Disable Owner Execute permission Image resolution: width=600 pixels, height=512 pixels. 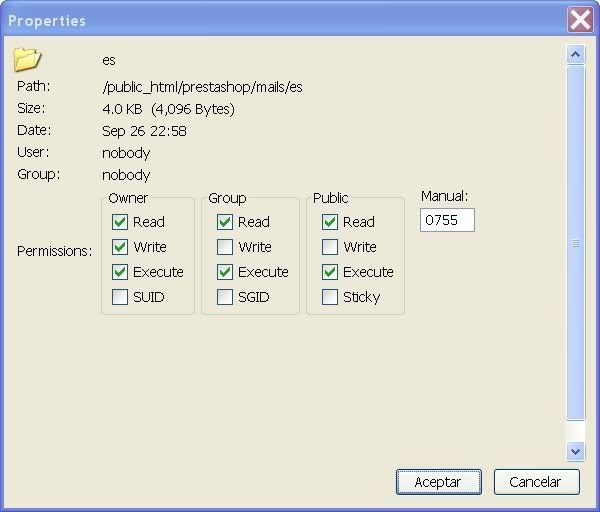pos(120,272)
